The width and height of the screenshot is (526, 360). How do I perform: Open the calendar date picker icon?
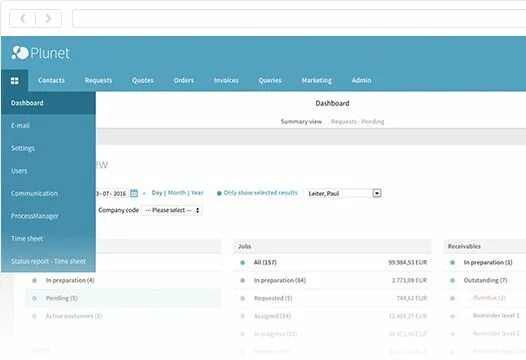pyautogui.click(x=134, y=193)
